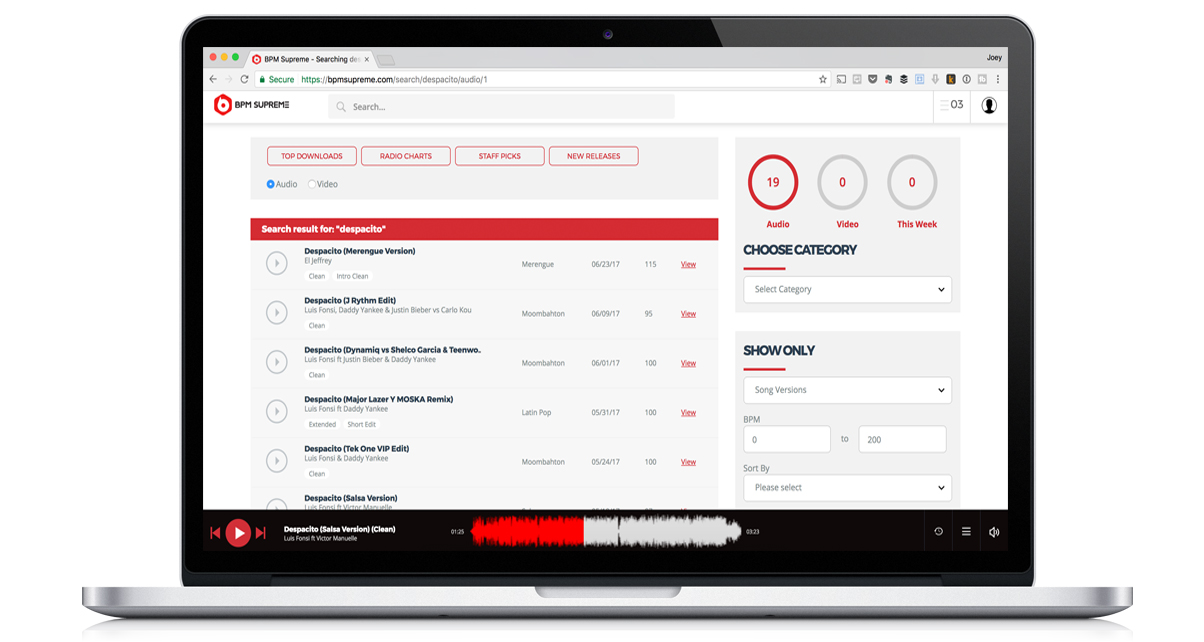Seek within the player waveform
This screenshot has width=1204, height=642.
click(x=606, y=531)
